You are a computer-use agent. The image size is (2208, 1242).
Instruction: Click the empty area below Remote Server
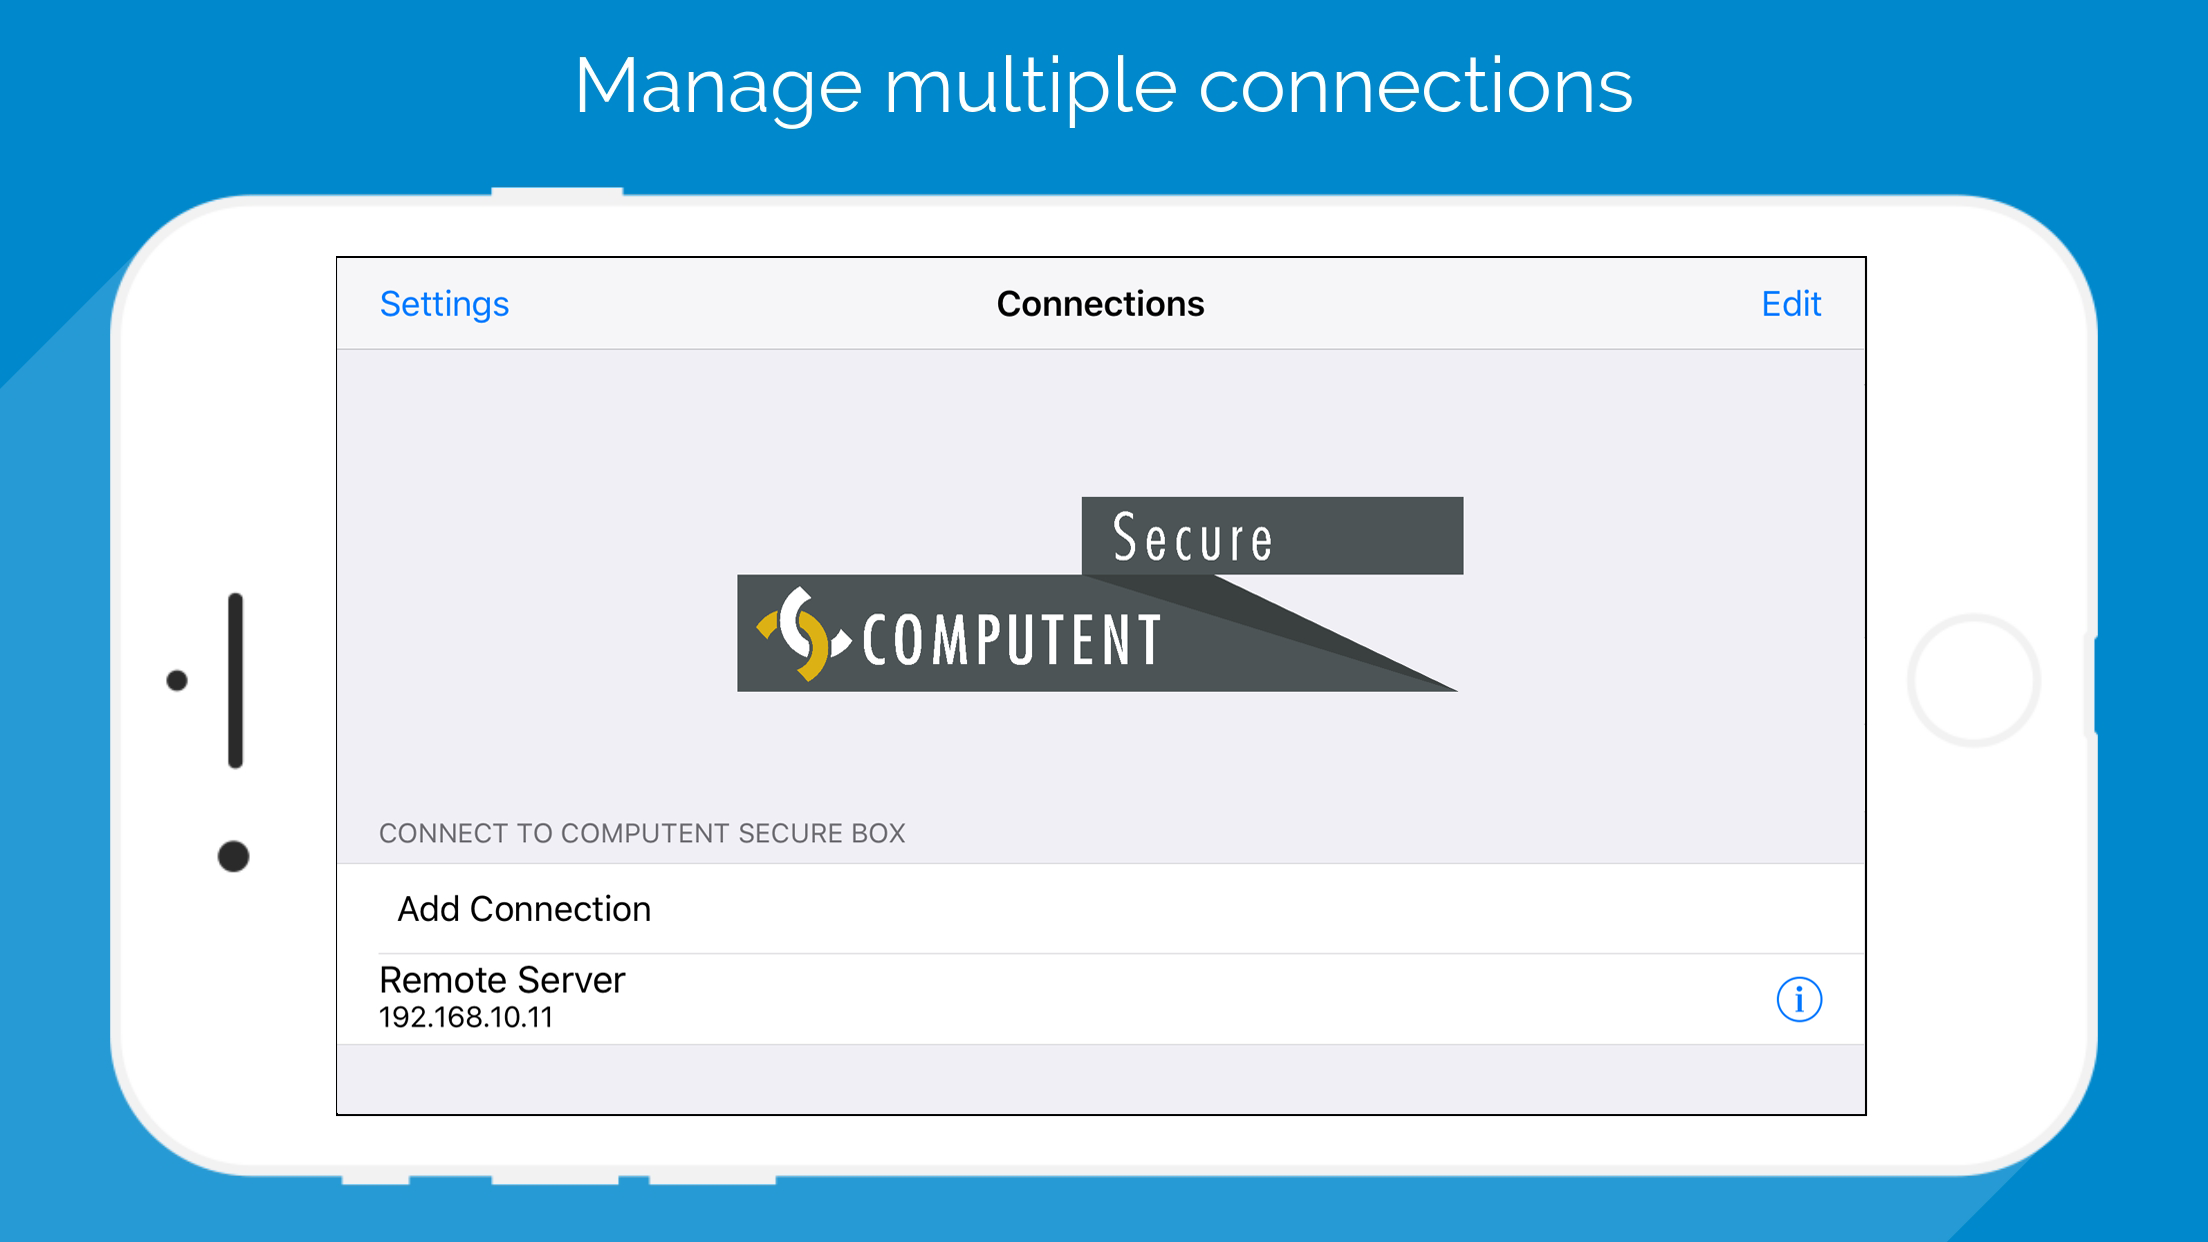click(x=1100, y=1079)
